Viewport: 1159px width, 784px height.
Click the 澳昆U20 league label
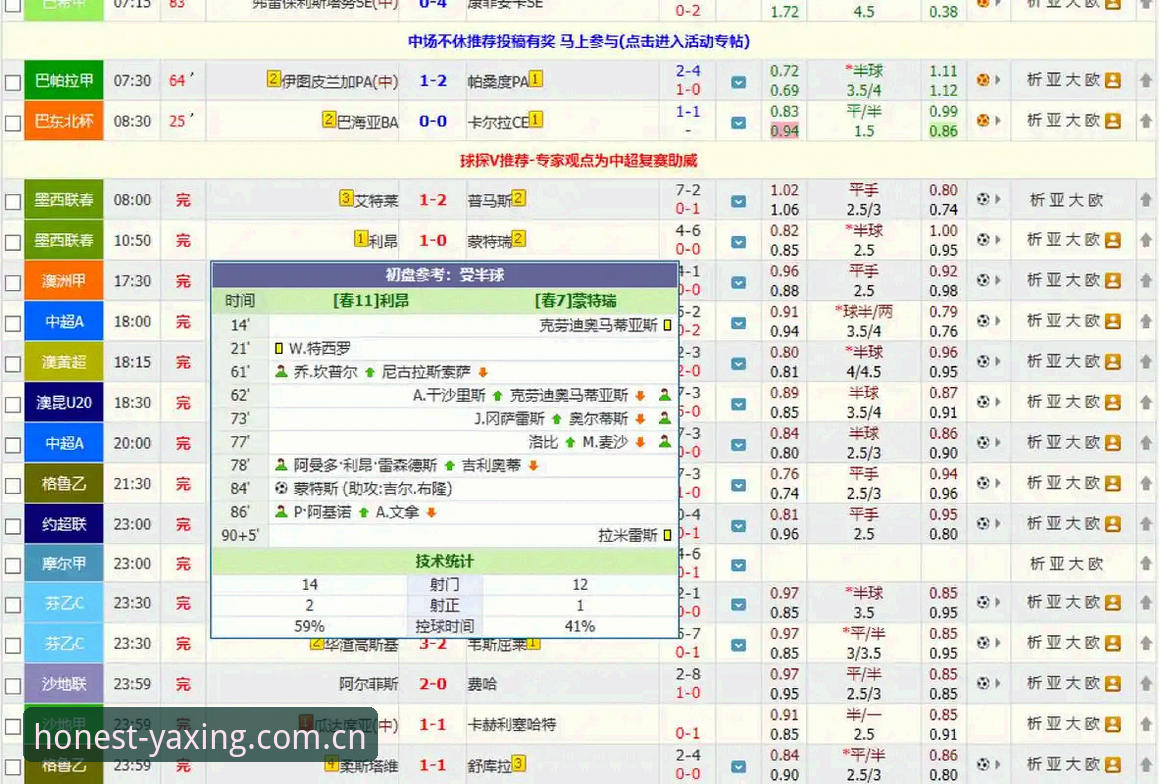pos(64,403)
